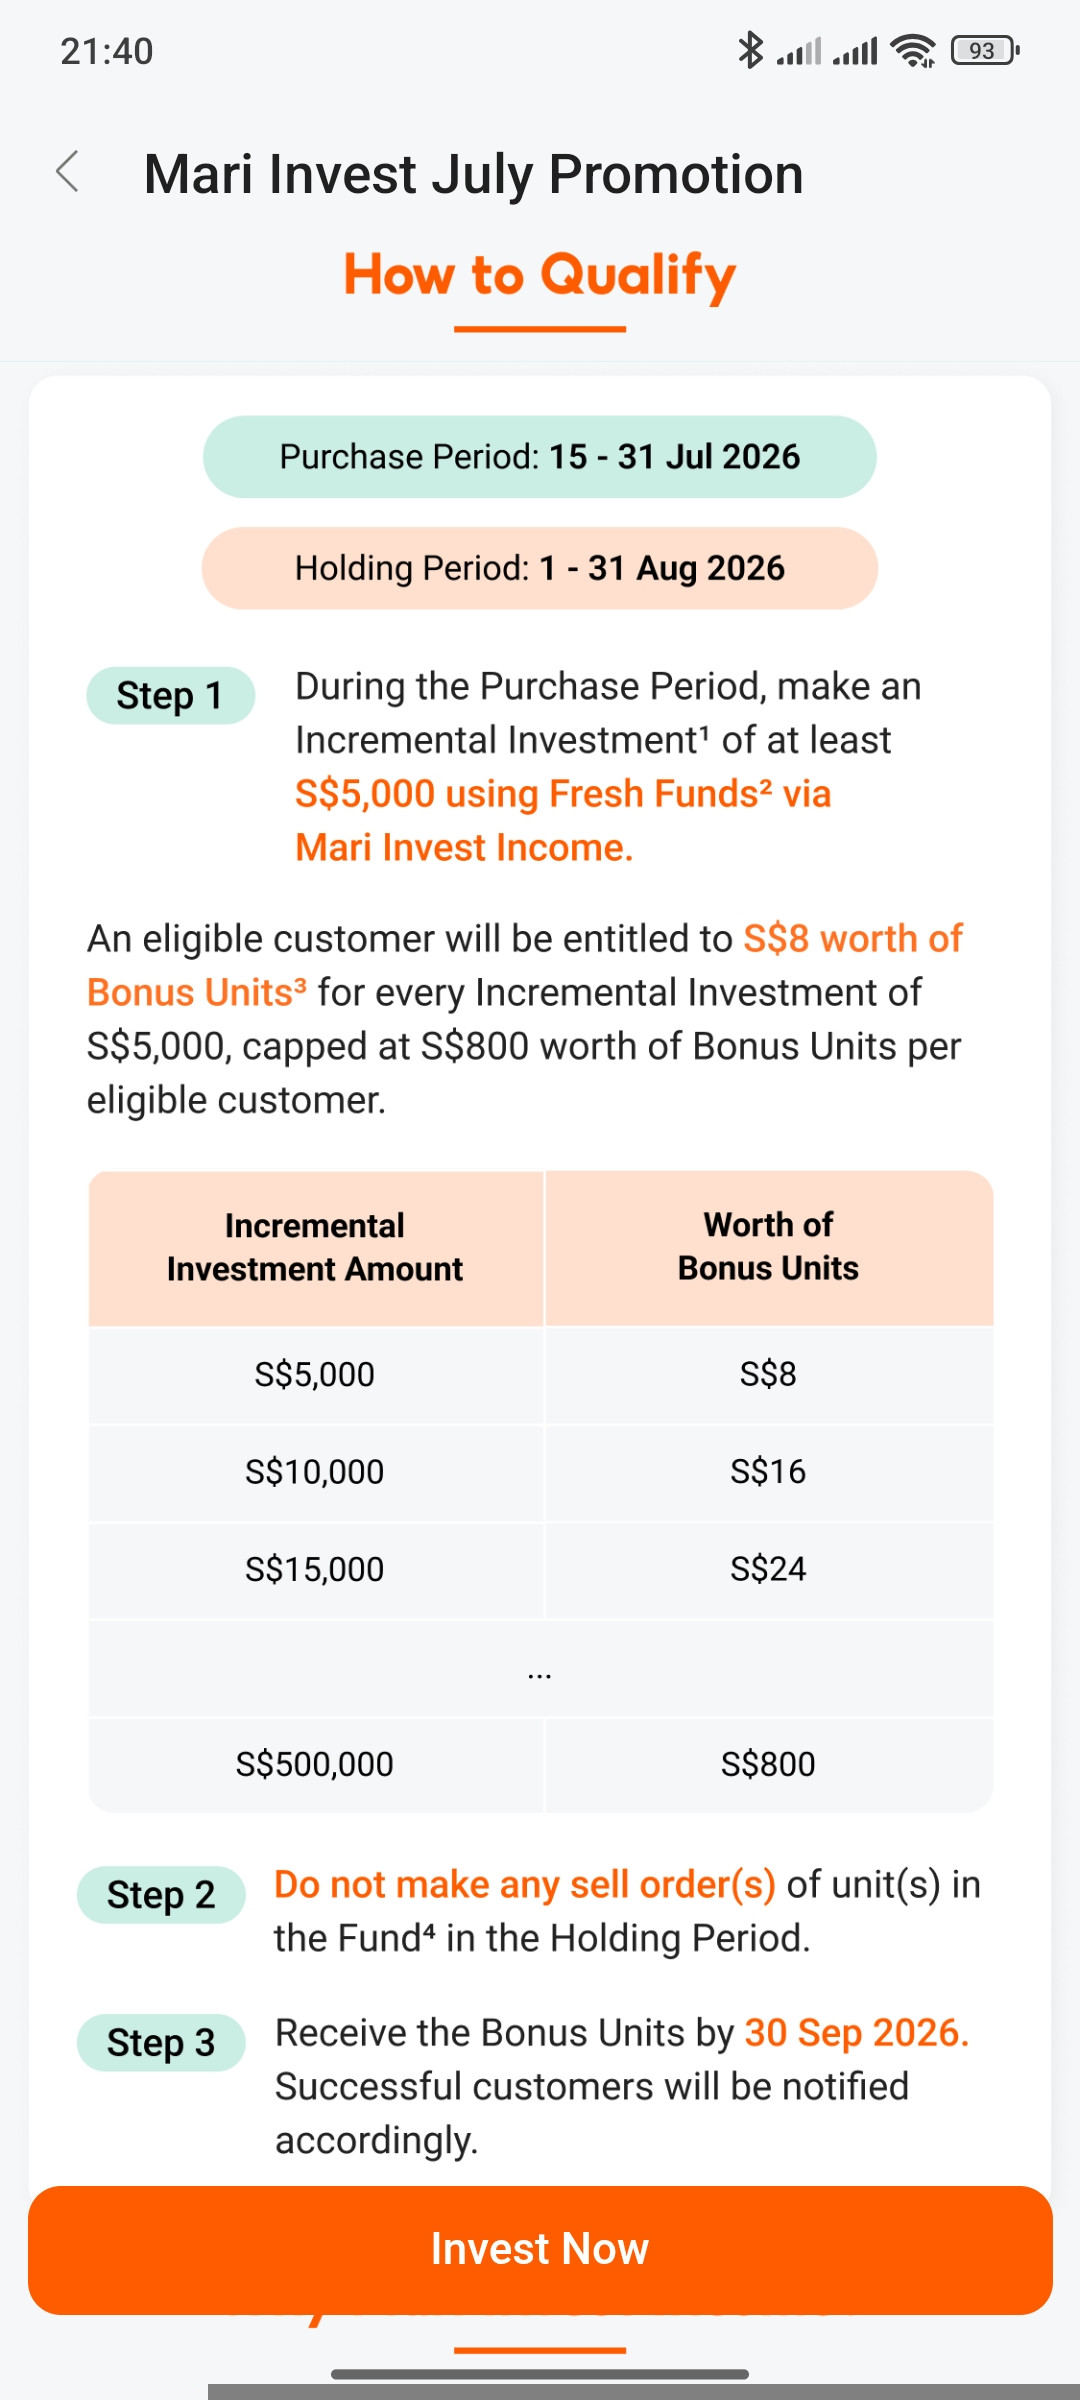Tap the Step 2 badge
Viewport: 1080px width, 2400px height.
161,1895
